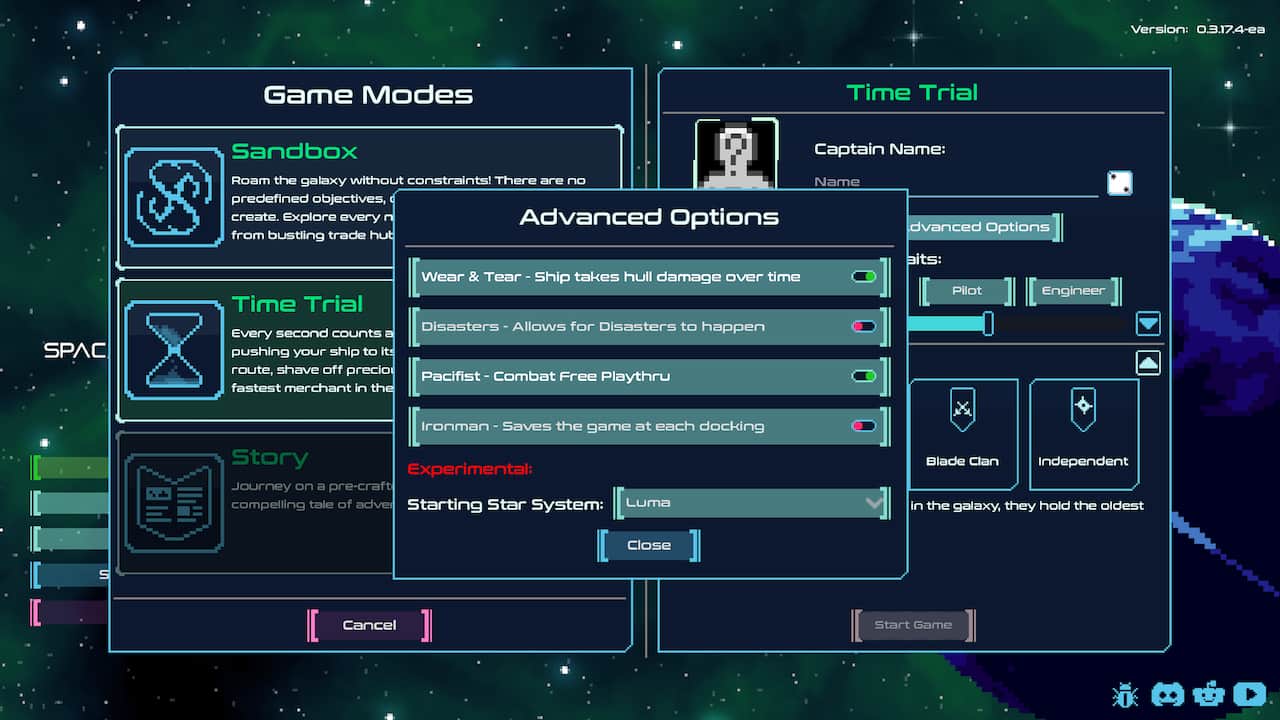Click the red Experimental label

[470, 469]
